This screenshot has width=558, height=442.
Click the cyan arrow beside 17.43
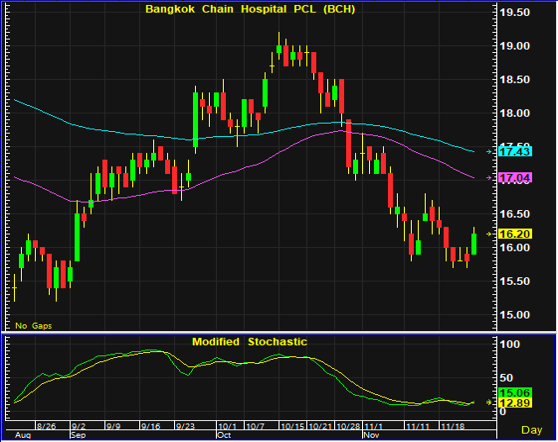(x=489, y=152)
